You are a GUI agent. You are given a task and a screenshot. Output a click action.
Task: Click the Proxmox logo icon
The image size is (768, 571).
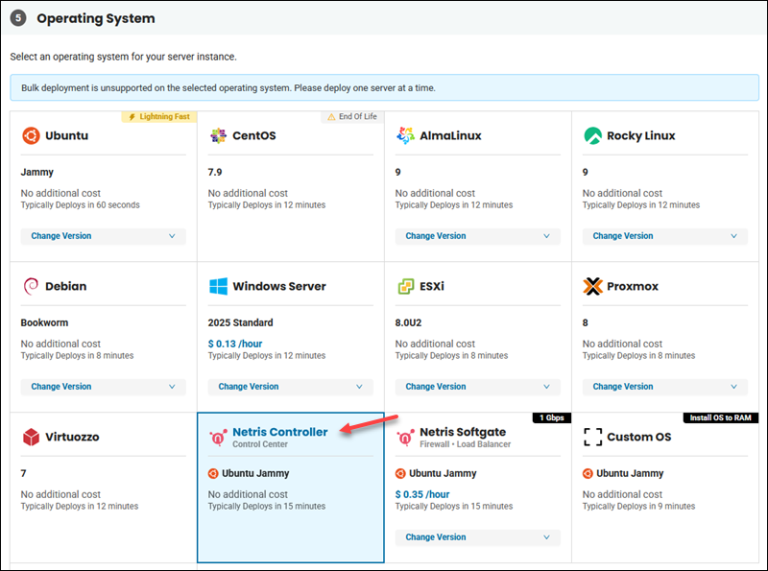593,286
